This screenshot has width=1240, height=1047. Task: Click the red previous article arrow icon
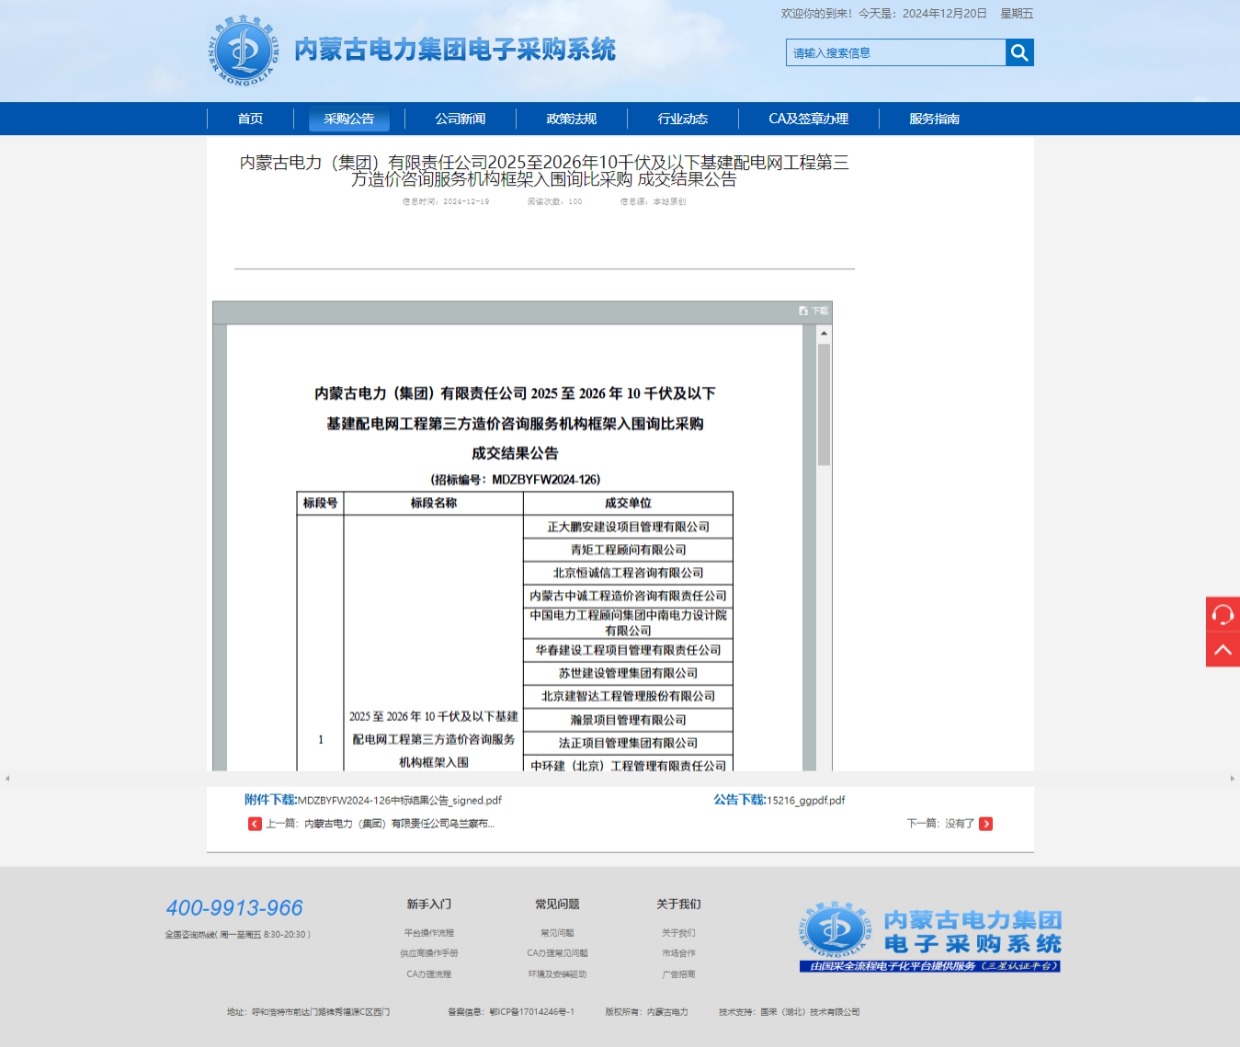tap(255, 824)
